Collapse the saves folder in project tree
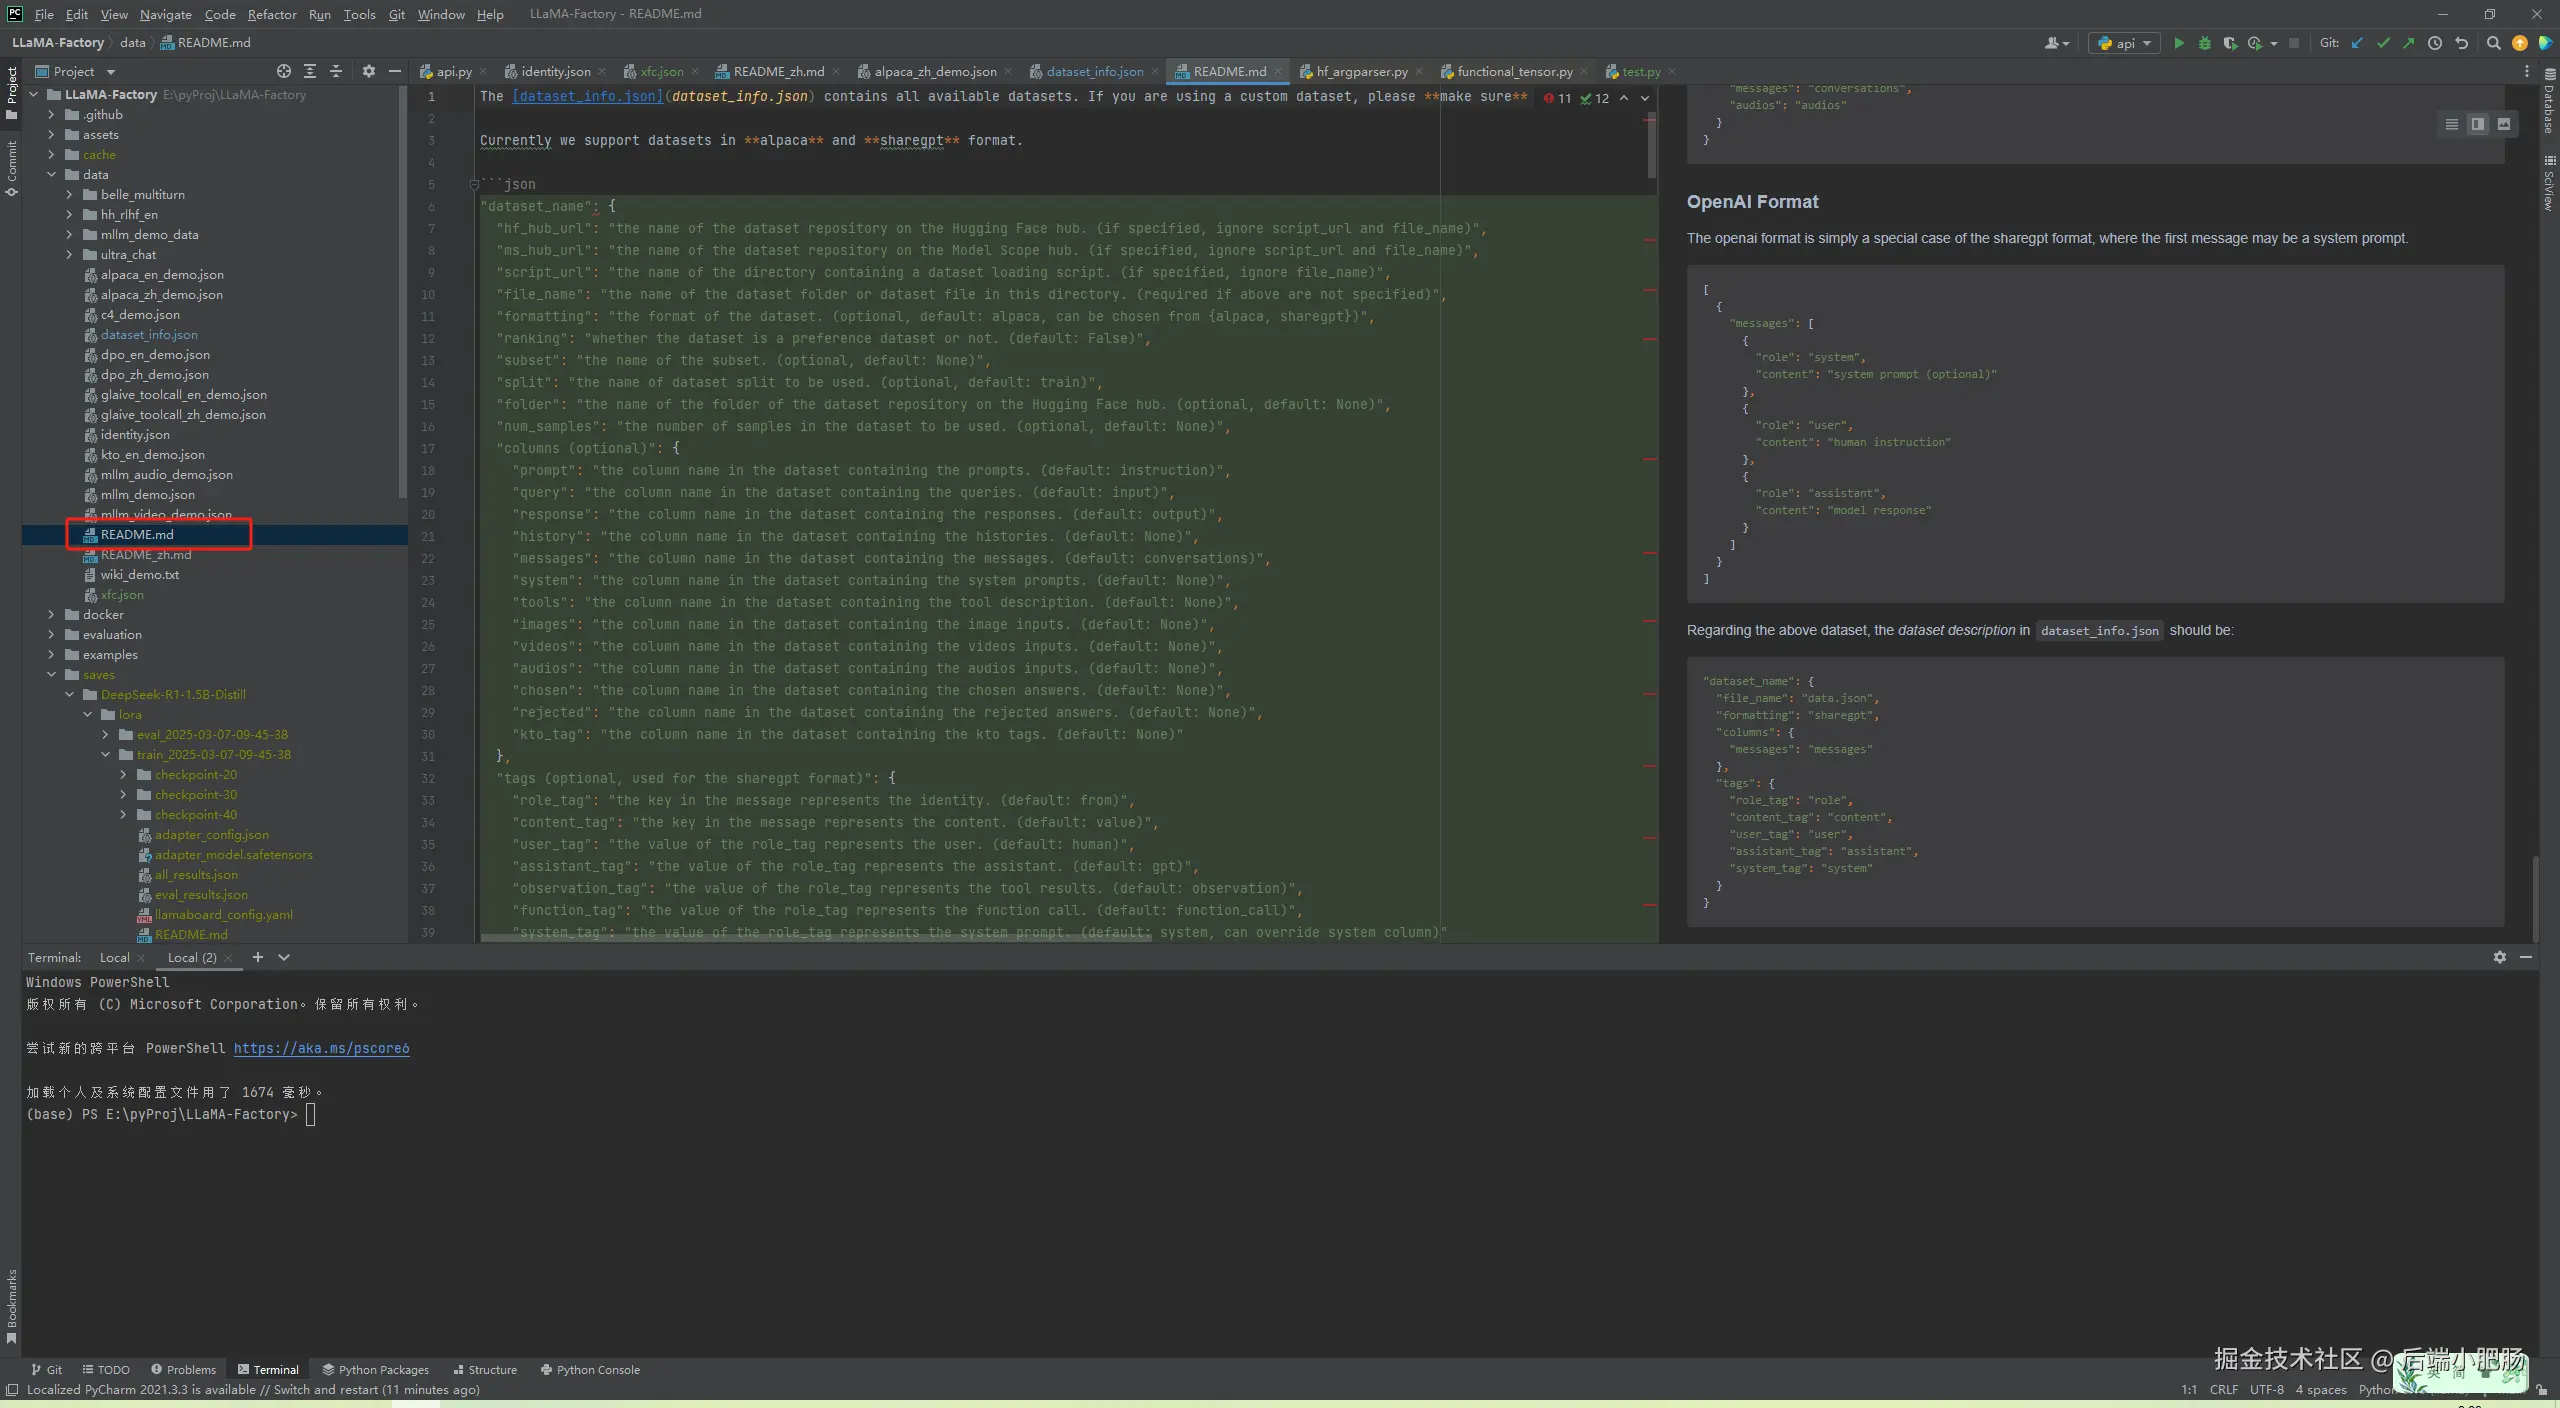Viewport: 2560px width, 1408px height. point(51,675)
